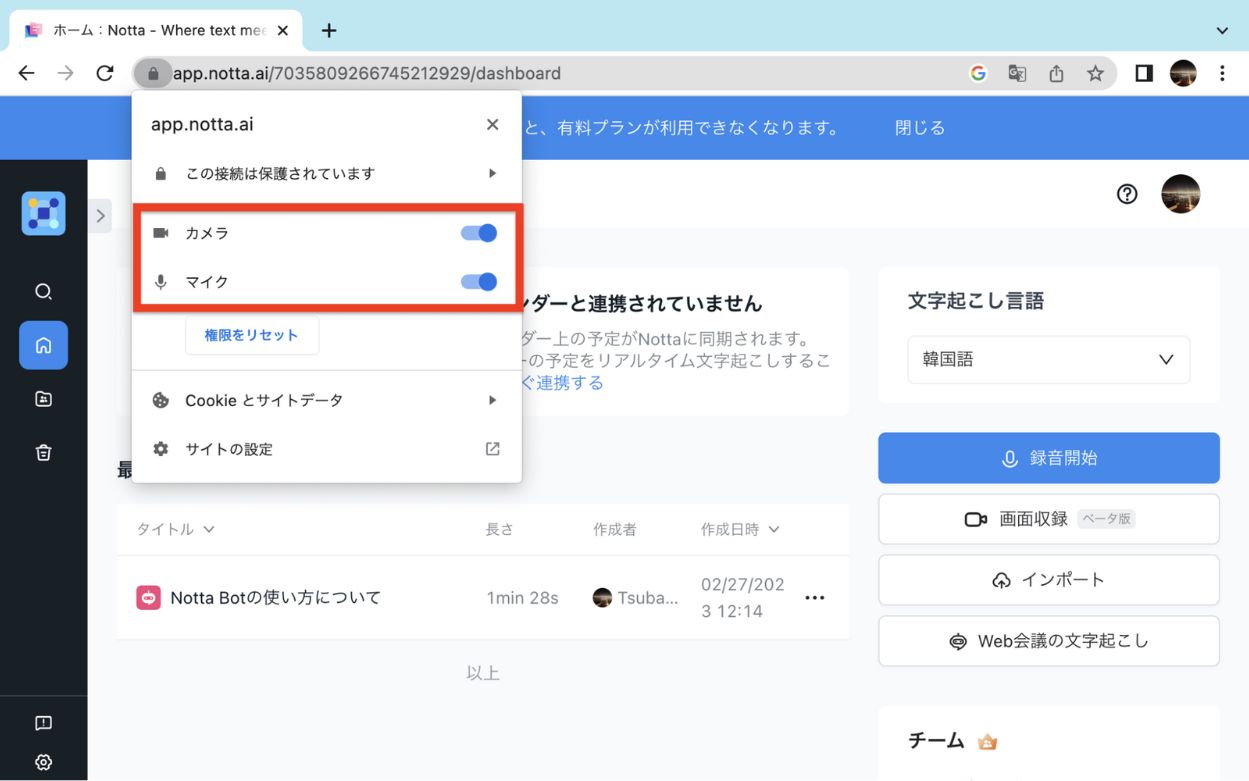Screen dimensions: 1249x781
Task: Click the help question mark icon
Action: click(1127, 194)
